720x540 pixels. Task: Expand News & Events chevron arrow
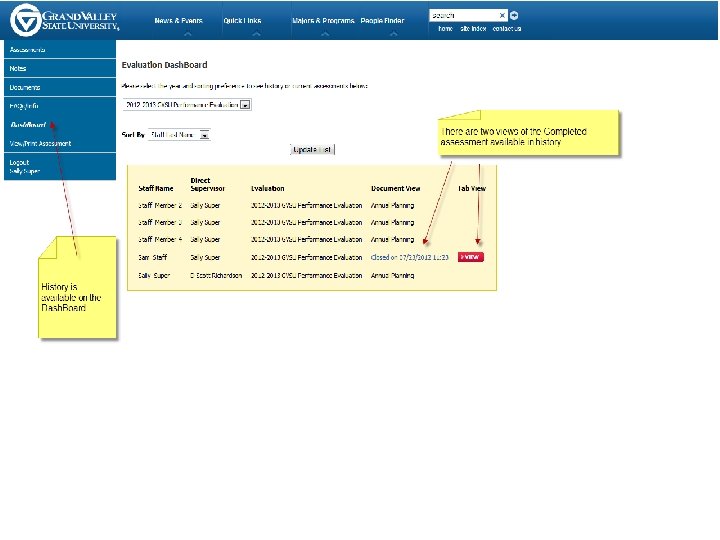tap(187, 34)
